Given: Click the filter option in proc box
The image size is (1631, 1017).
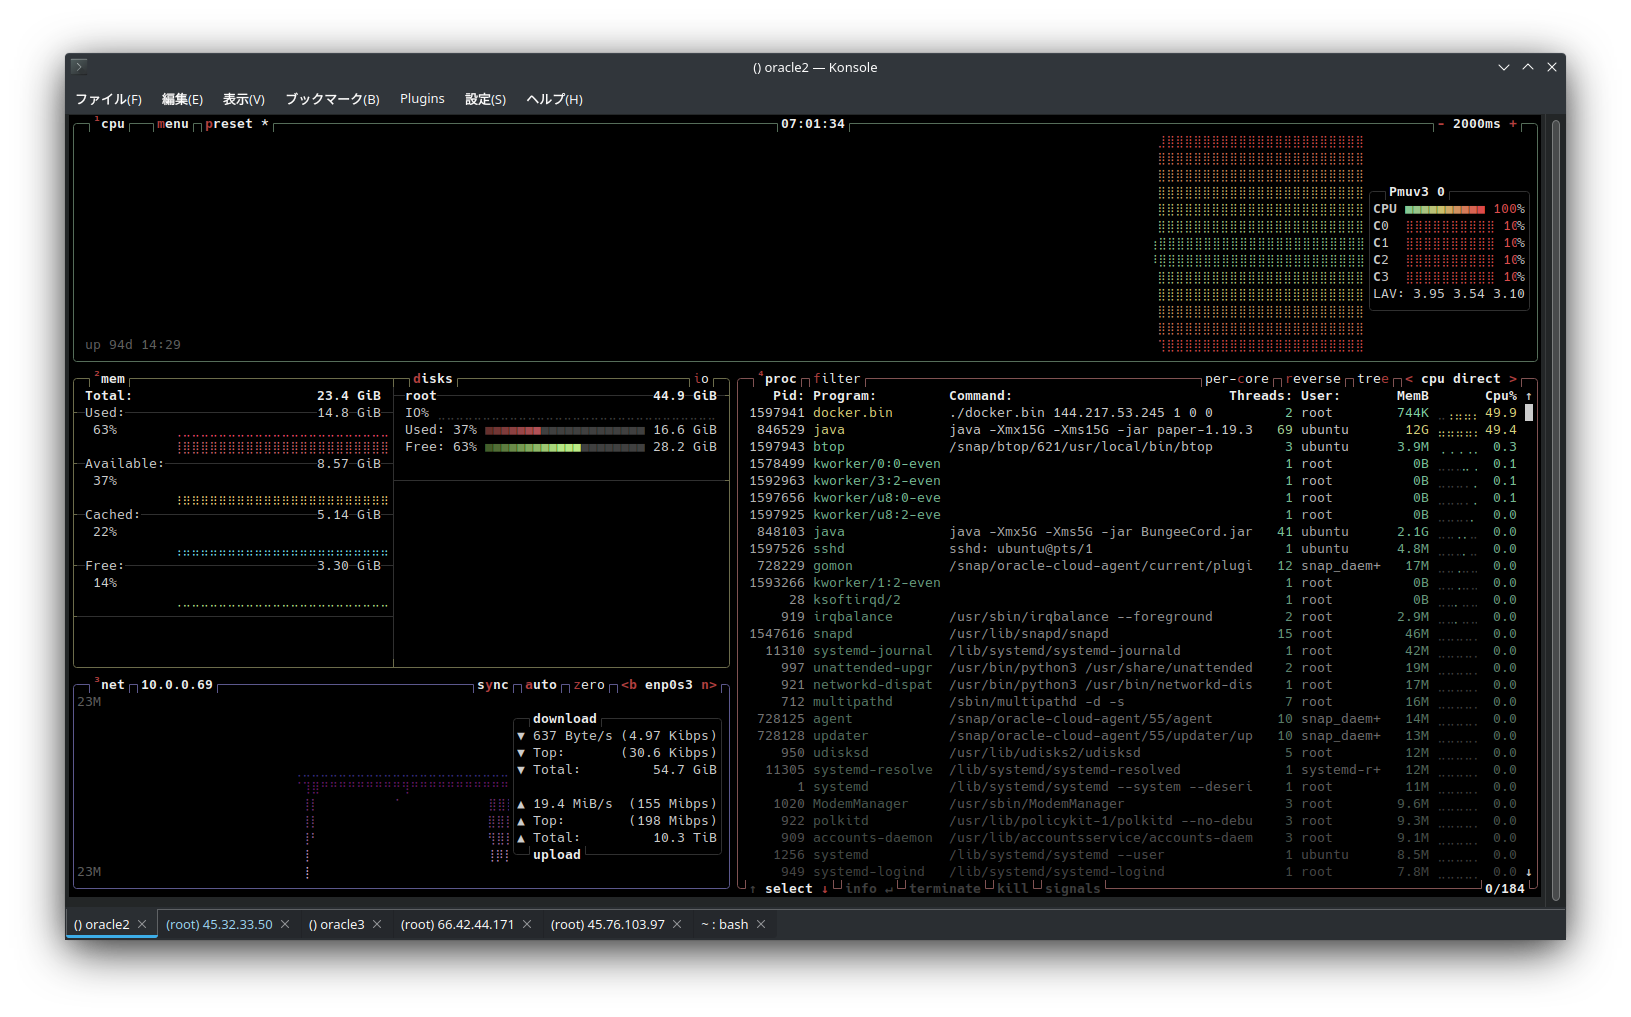Looking at the screenshot, I should (836, 379).
